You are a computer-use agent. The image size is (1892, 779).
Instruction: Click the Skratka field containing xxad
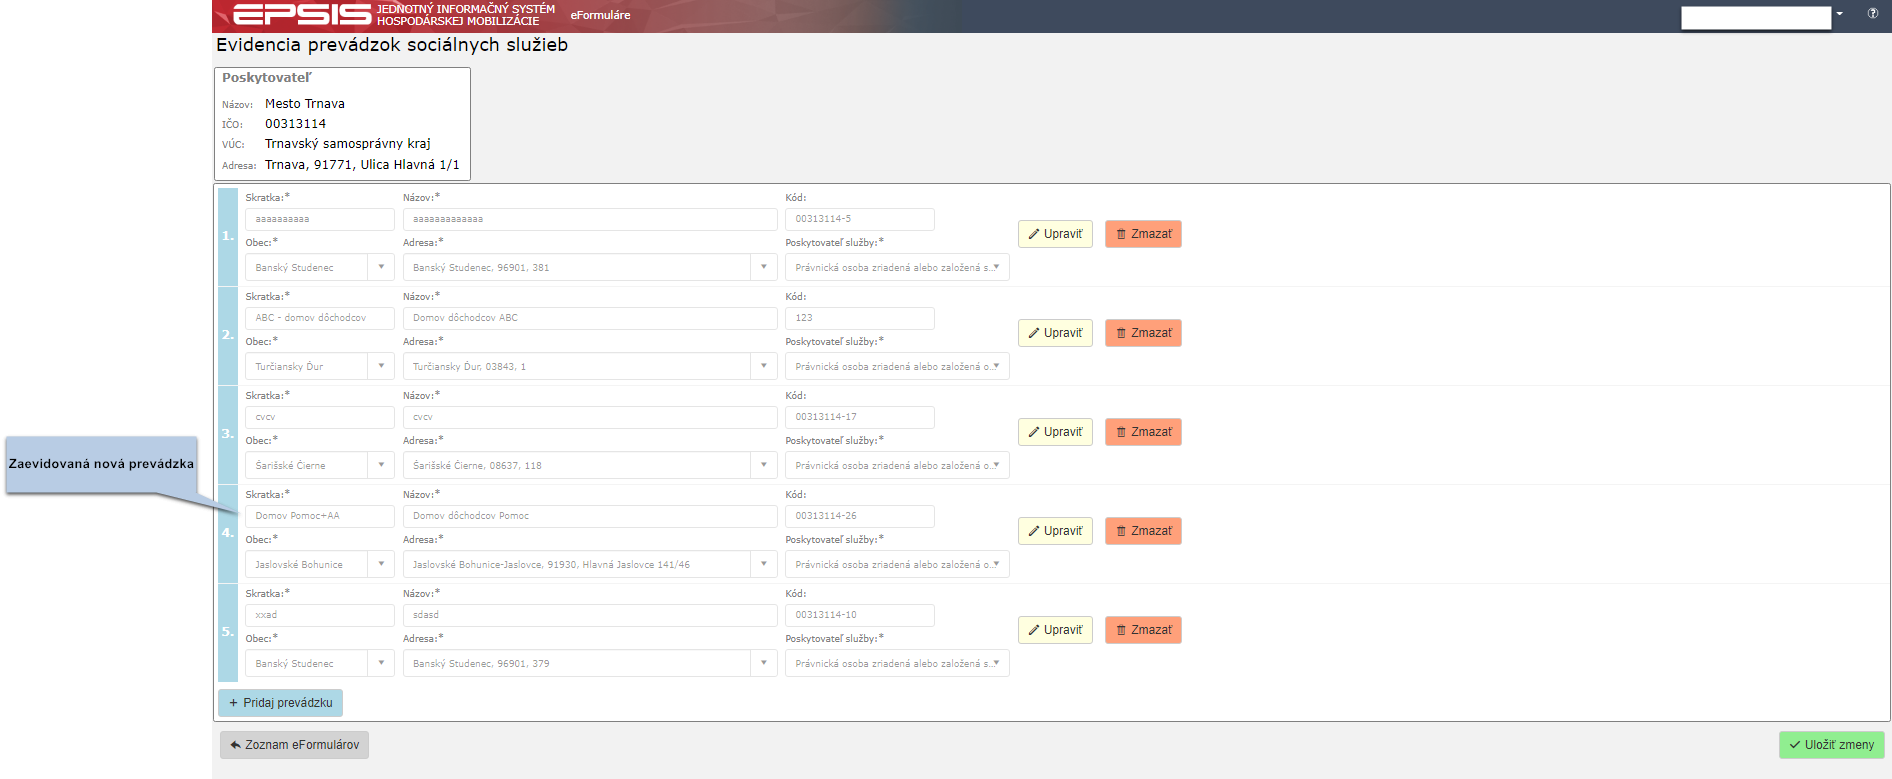pos(319,615)
